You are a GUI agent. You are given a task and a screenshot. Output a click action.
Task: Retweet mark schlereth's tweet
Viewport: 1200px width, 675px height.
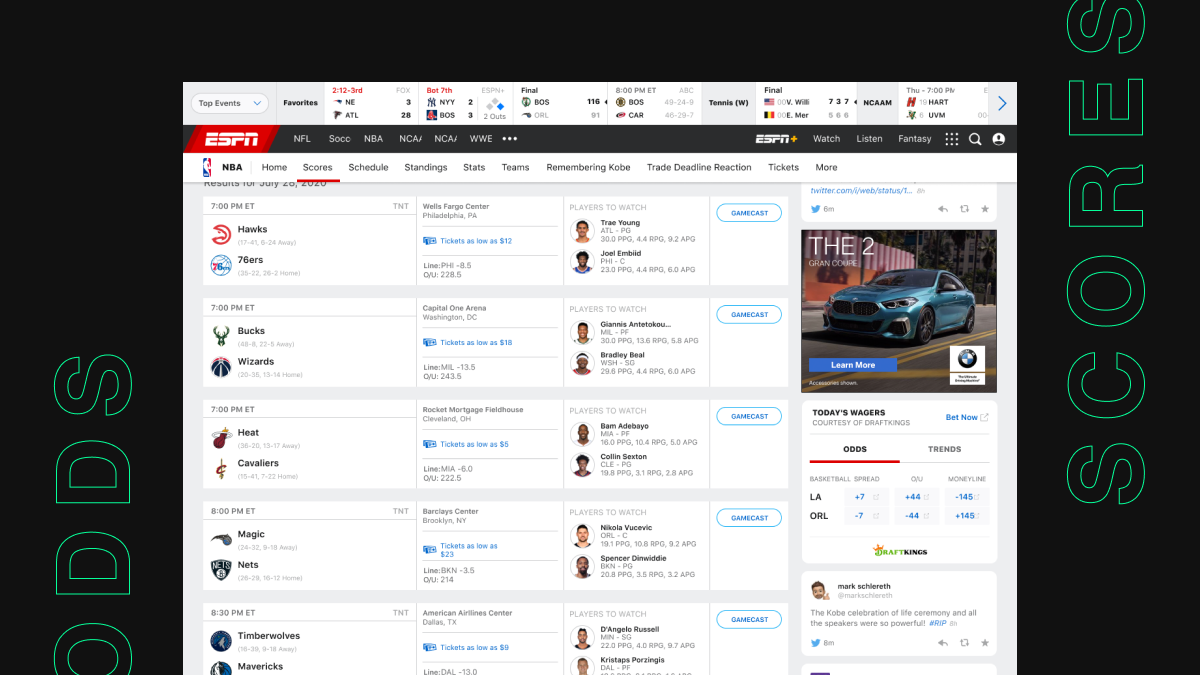tap(964, 643)
